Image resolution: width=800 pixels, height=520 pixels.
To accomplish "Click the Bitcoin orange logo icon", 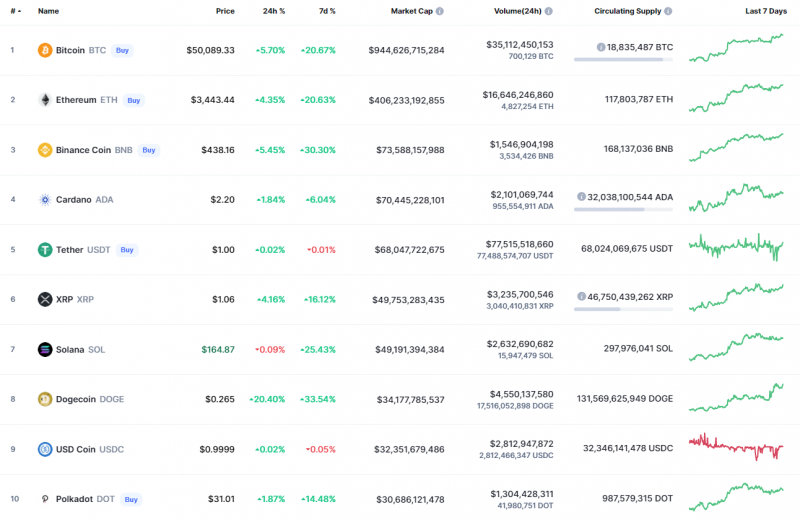I will click(x=45, y=50).
